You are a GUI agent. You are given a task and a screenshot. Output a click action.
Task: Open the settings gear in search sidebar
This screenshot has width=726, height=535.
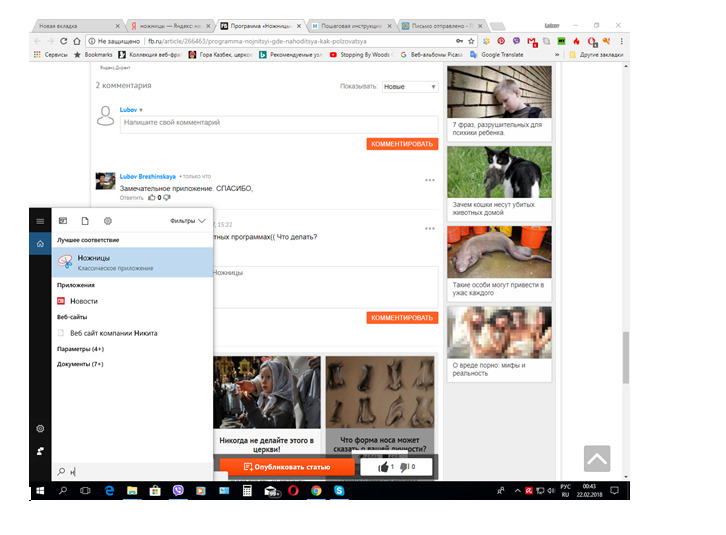tap(40, 428)
